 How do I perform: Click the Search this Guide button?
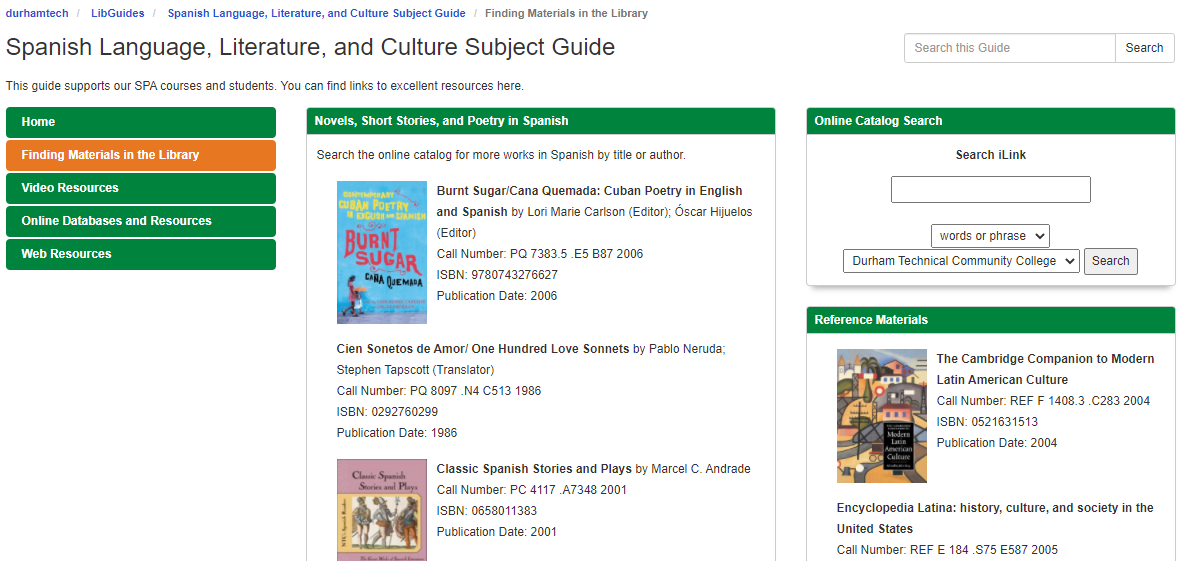point(1144,48)
